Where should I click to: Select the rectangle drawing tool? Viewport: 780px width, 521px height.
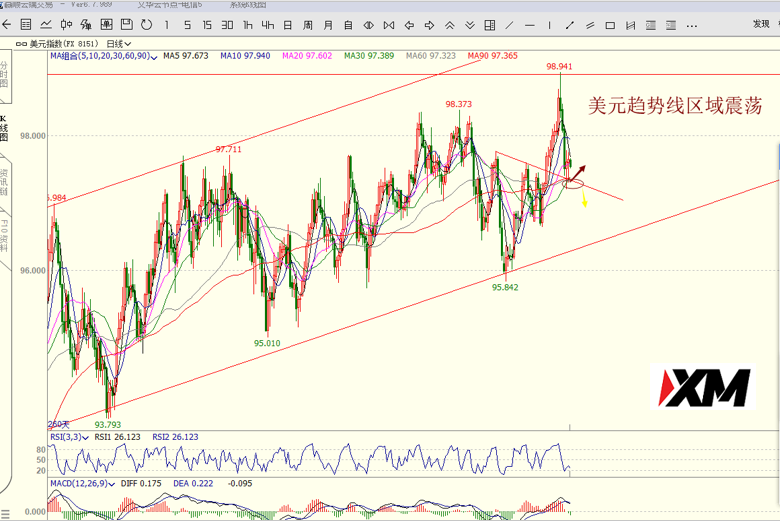click(610, 25)
